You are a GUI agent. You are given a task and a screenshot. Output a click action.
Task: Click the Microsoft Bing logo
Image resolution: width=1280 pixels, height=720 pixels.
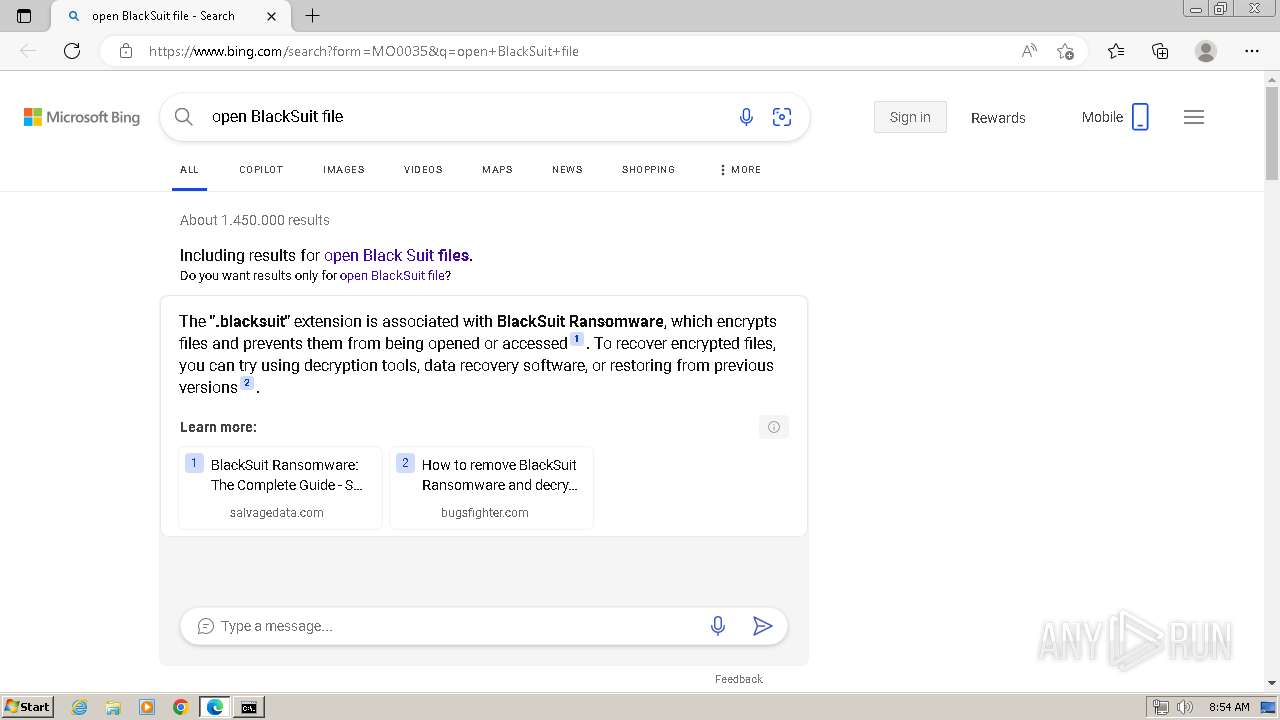click(82, 117)
